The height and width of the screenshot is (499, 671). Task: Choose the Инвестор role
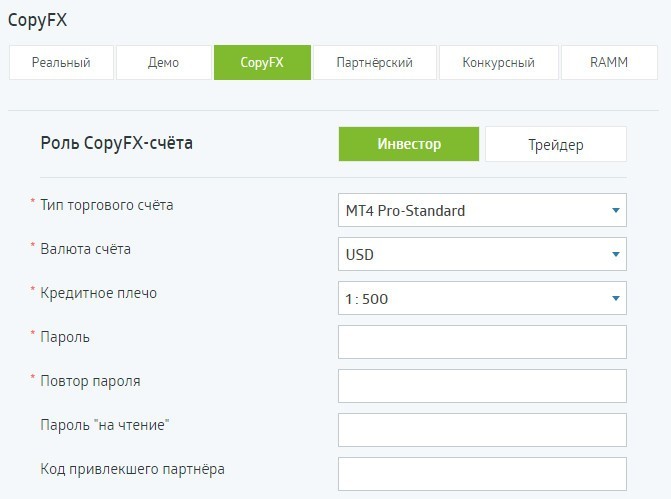(408, 144)
